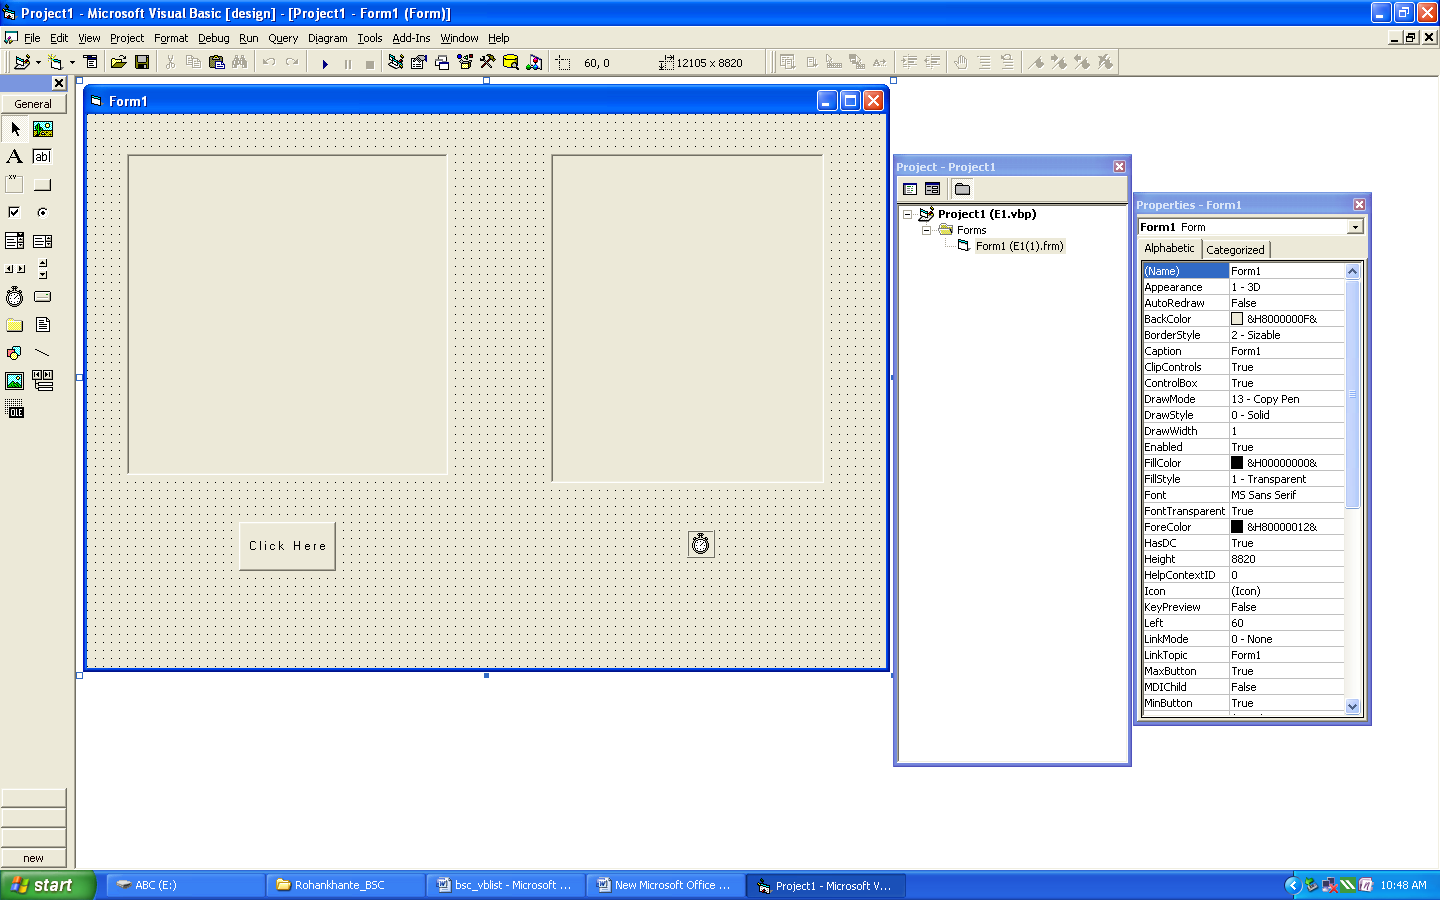Select the FileListBox control tool

pos(43,325)
